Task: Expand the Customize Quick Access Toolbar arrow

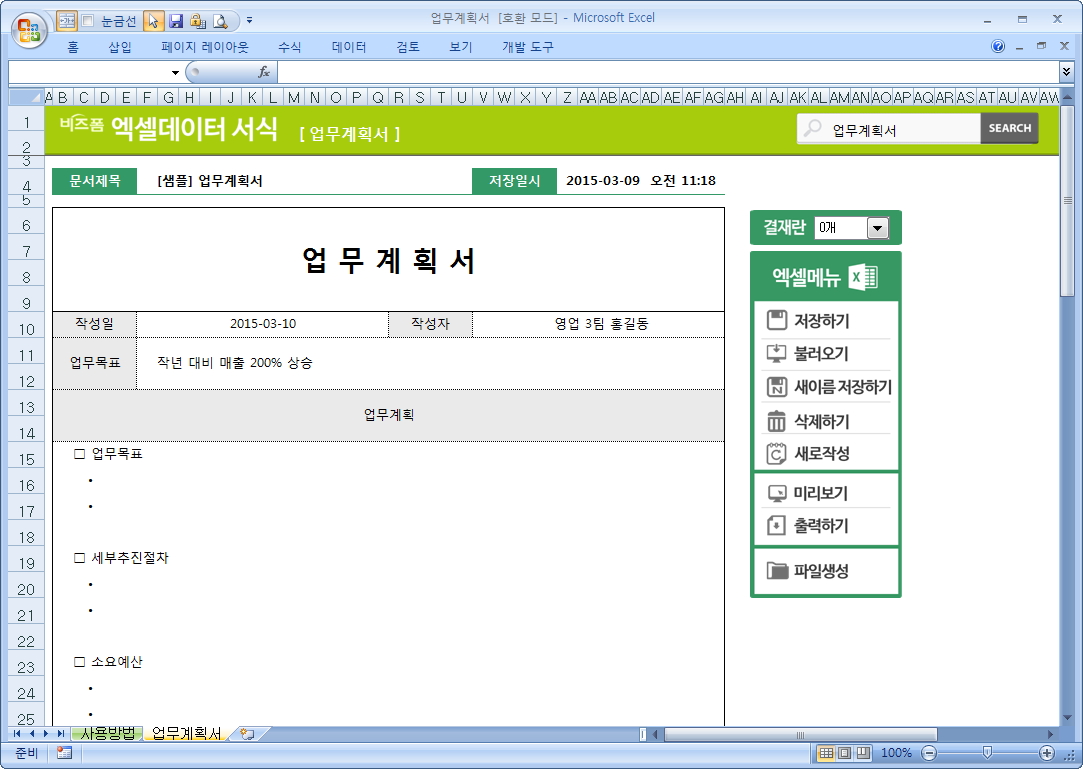Action: 249,21
